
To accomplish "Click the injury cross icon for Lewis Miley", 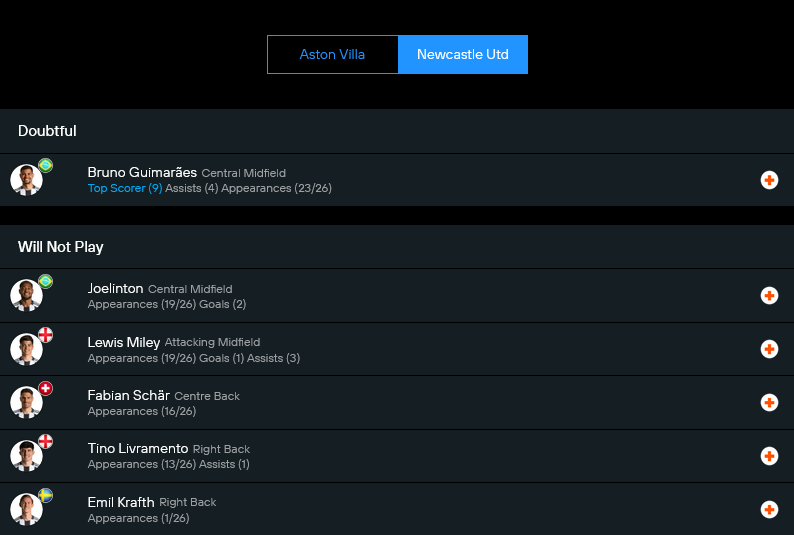I will tap(769, 349).
